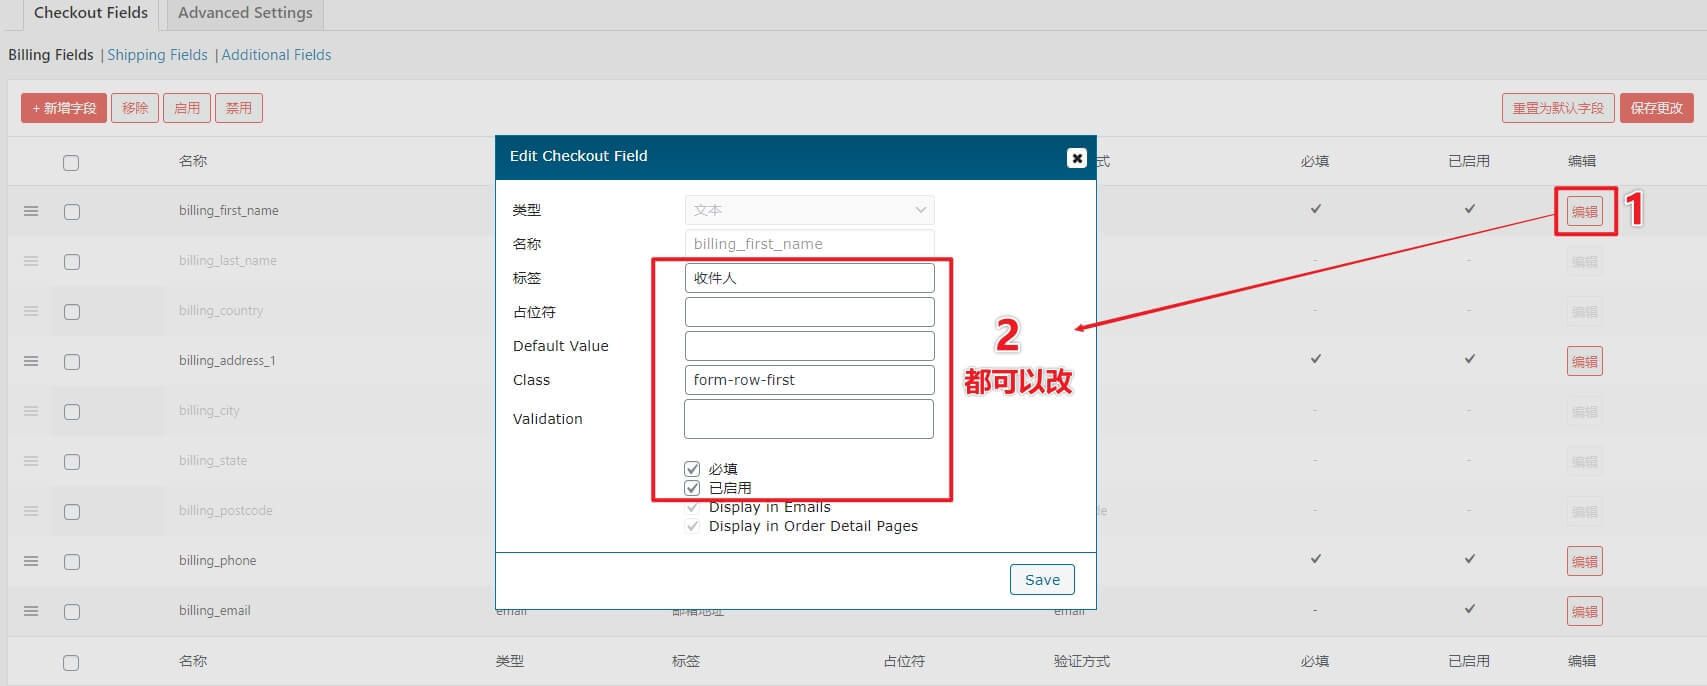Click enabled checkmark in billing_email row
Screen dimensions: 1707x686
[x=1470, y=609]
